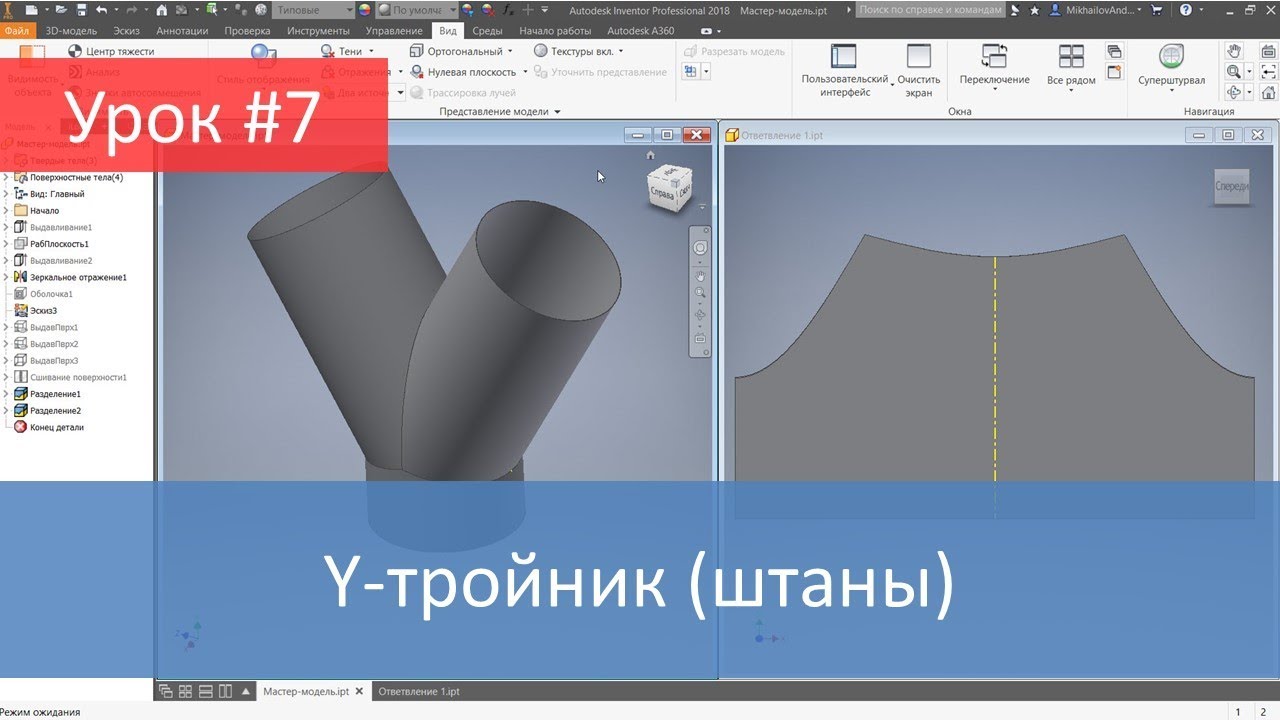1280x720 pixels.
Task: Open the color wheel appearance icon
Action: click(x=364, y=9)
